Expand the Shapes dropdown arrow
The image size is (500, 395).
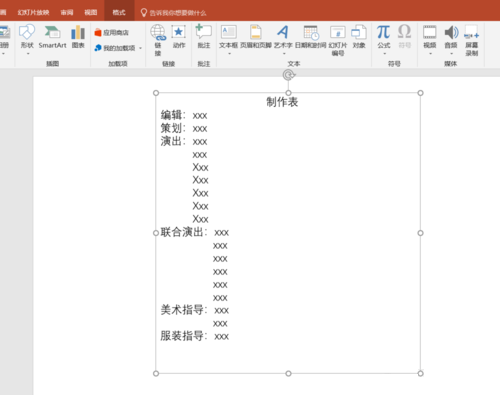28,53
